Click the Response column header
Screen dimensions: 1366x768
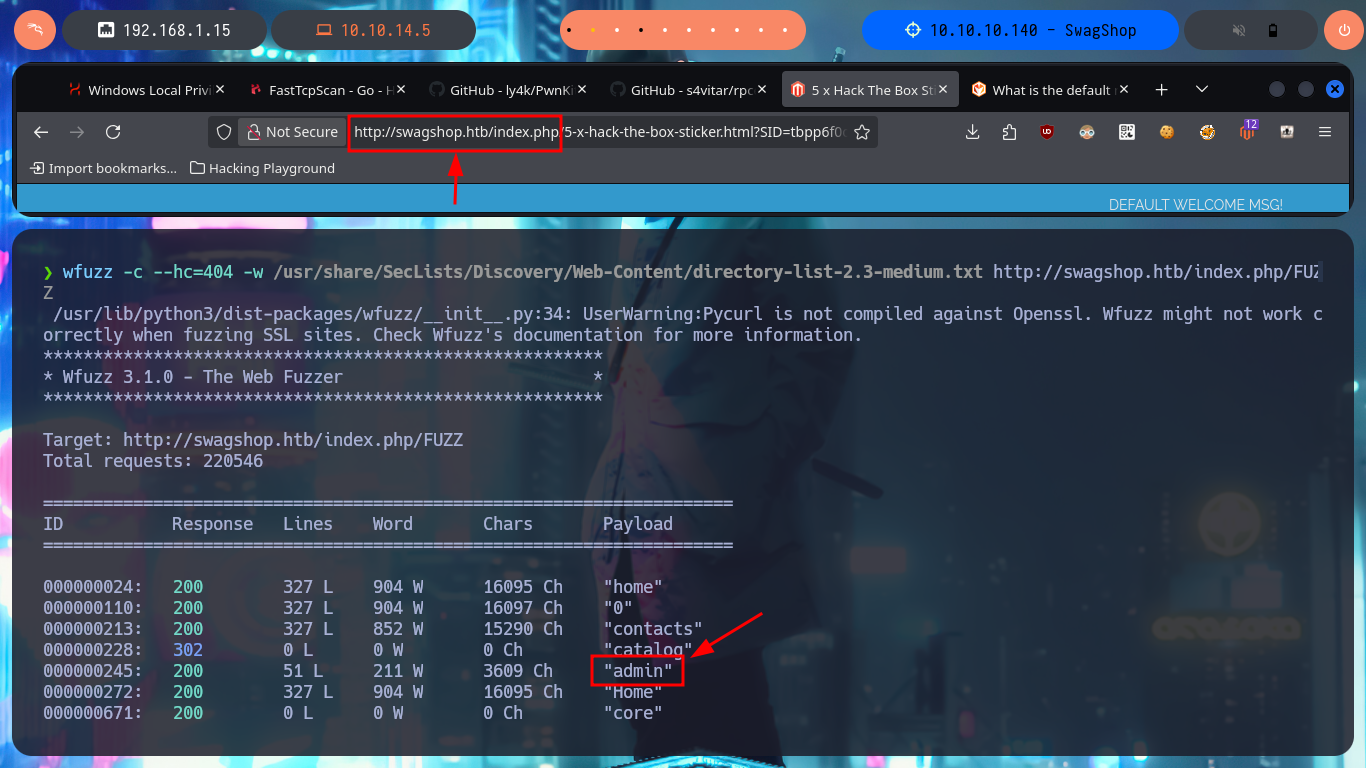[x=213, y=524]
